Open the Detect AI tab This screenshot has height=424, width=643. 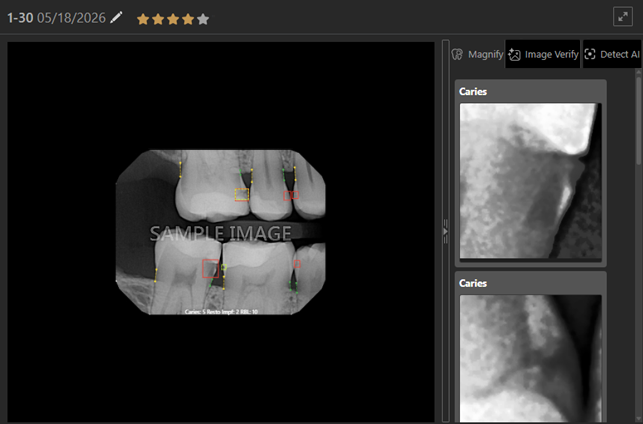tap(612, 54)
